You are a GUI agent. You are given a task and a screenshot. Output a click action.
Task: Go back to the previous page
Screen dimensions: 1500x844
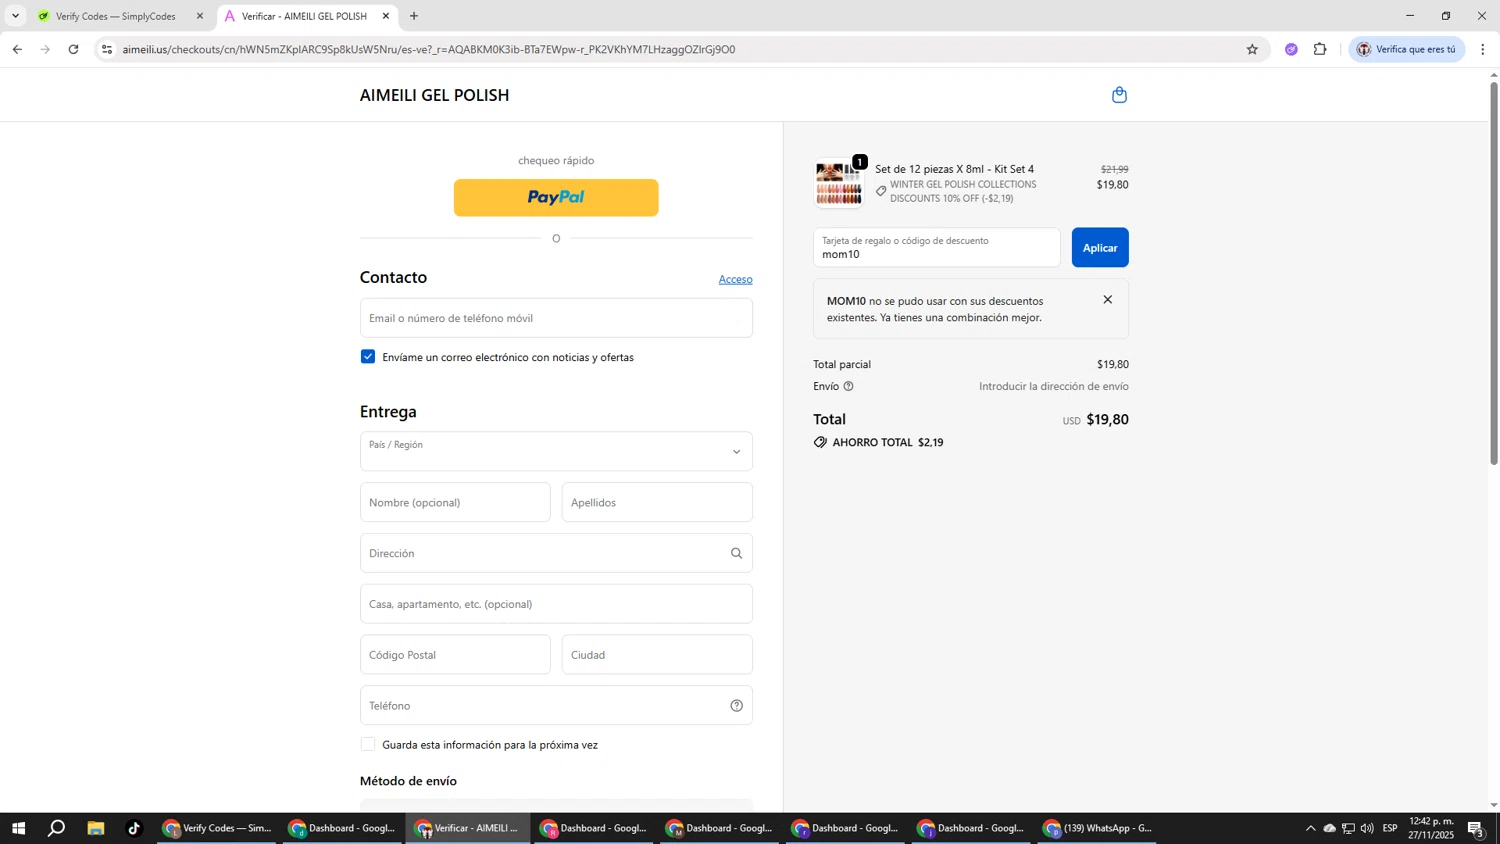coord(17,49)
